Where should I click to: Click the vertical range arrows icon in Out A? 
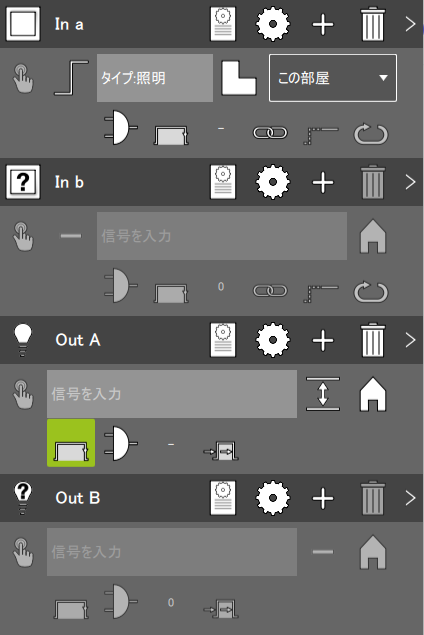[323, 394]
